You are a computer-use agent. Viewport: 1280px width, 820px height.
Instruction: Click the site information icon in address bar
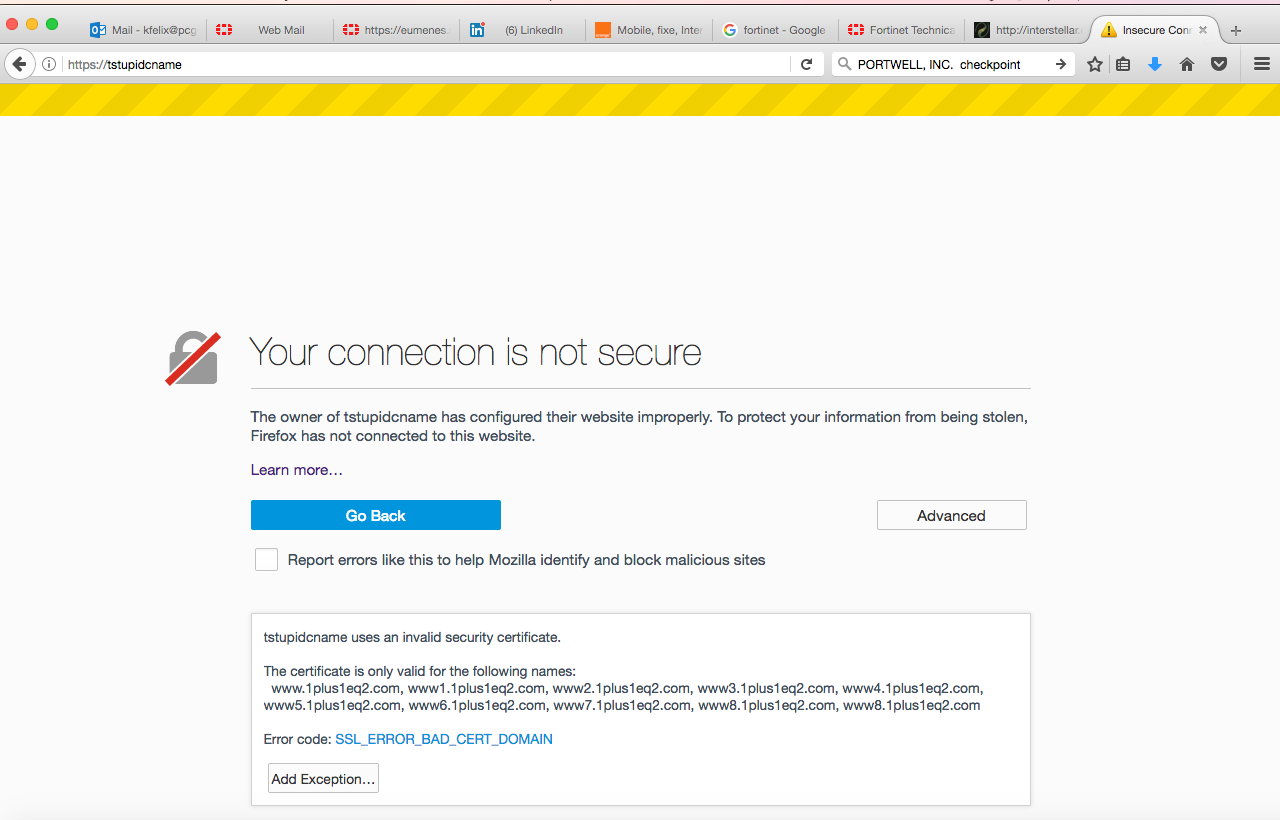48,64
